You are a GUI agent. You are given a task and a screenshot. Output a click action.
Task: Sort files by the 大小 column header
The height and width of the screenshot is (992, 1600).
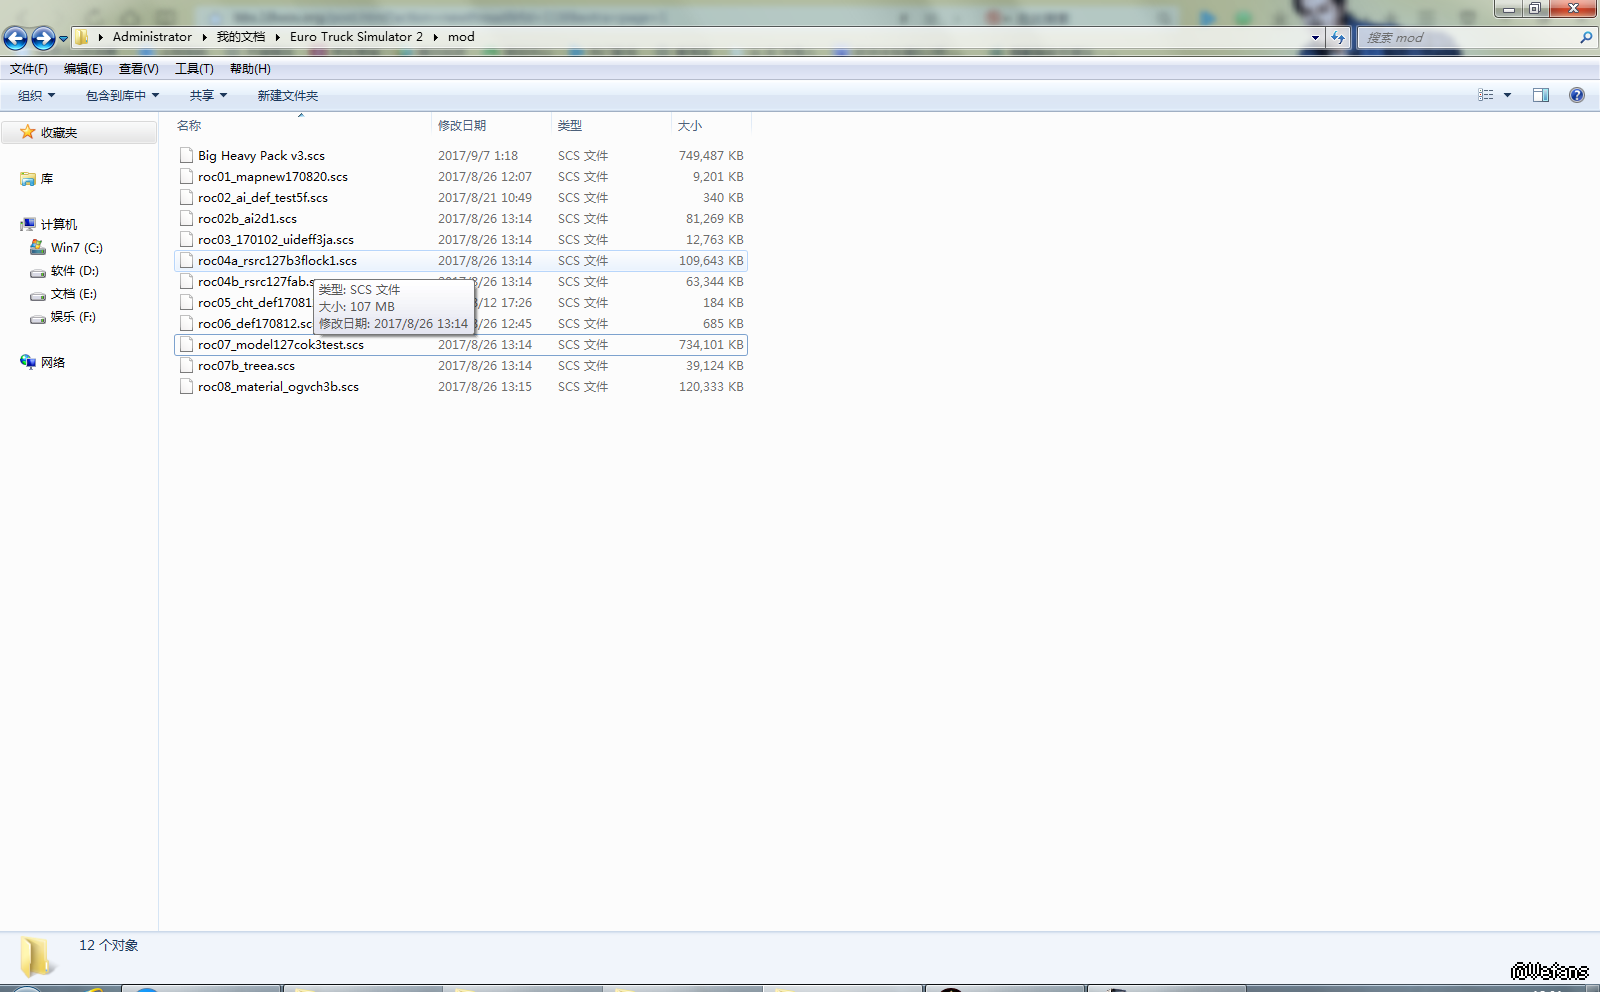[711, 126]
